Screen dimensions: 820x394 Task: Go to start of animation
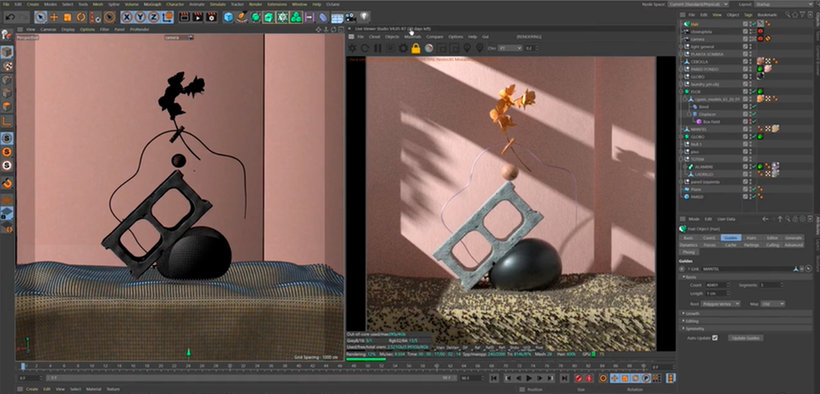(493, 378)
